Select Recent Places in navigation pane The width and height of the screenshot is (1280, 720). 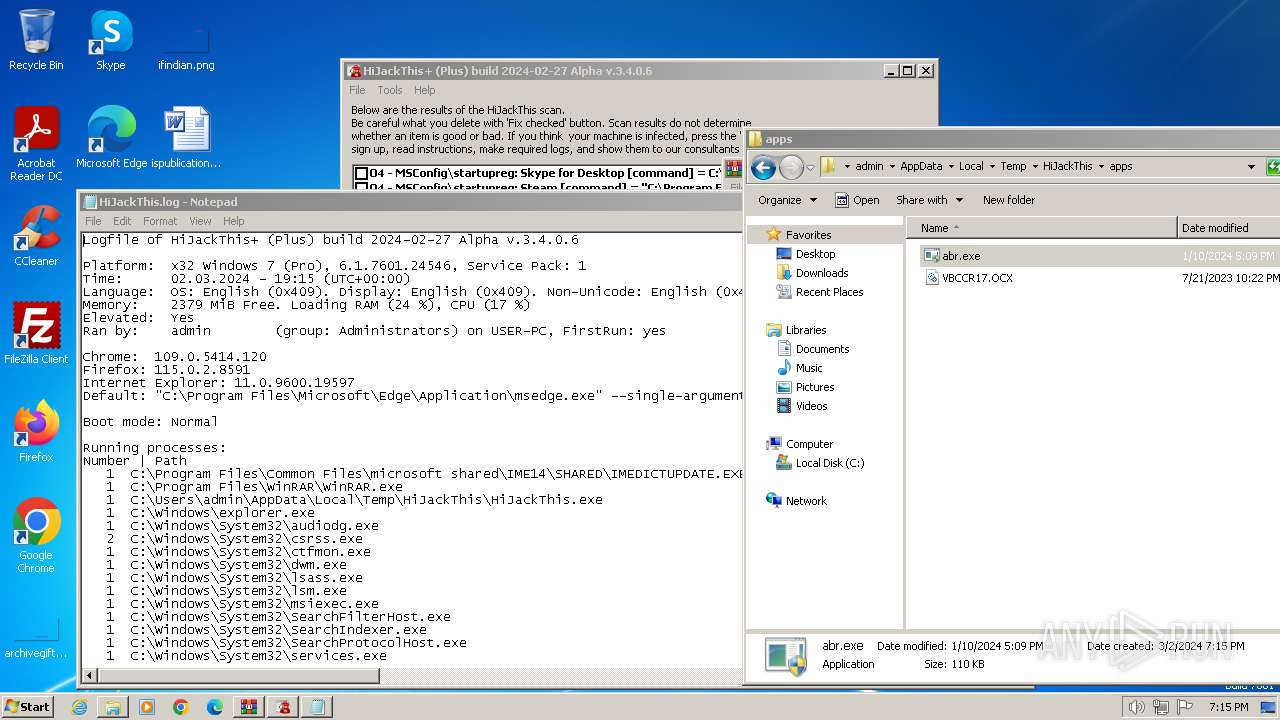(x=829, y=292)
